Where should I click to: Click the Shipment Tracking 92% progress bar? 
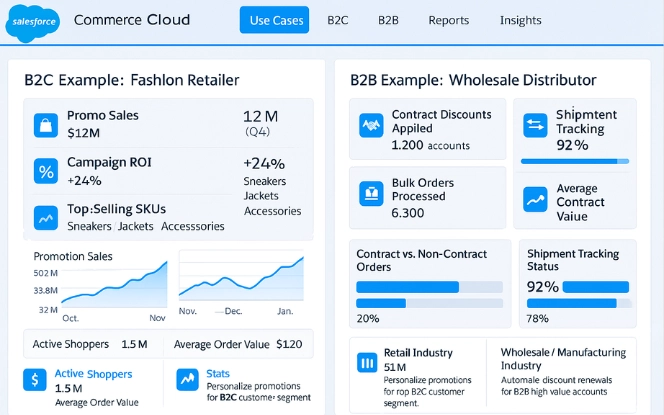575,160
